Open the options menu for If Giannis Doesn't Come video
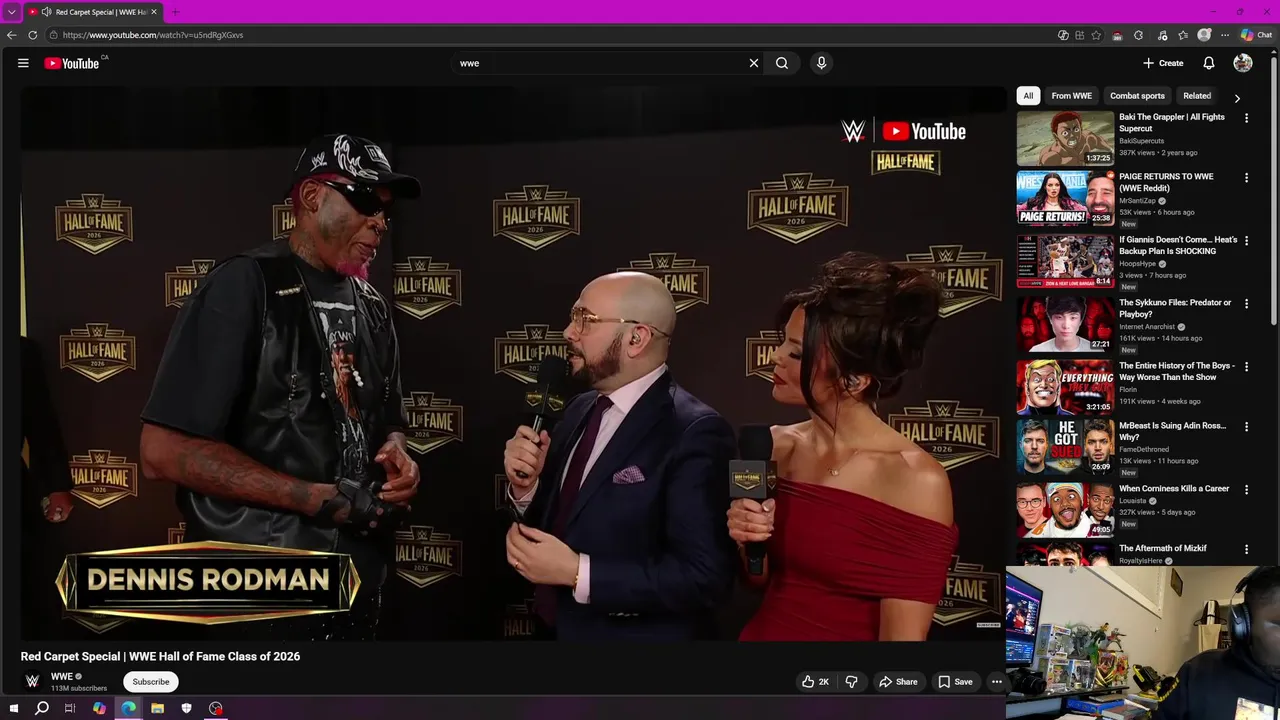 coord(1246,241)
